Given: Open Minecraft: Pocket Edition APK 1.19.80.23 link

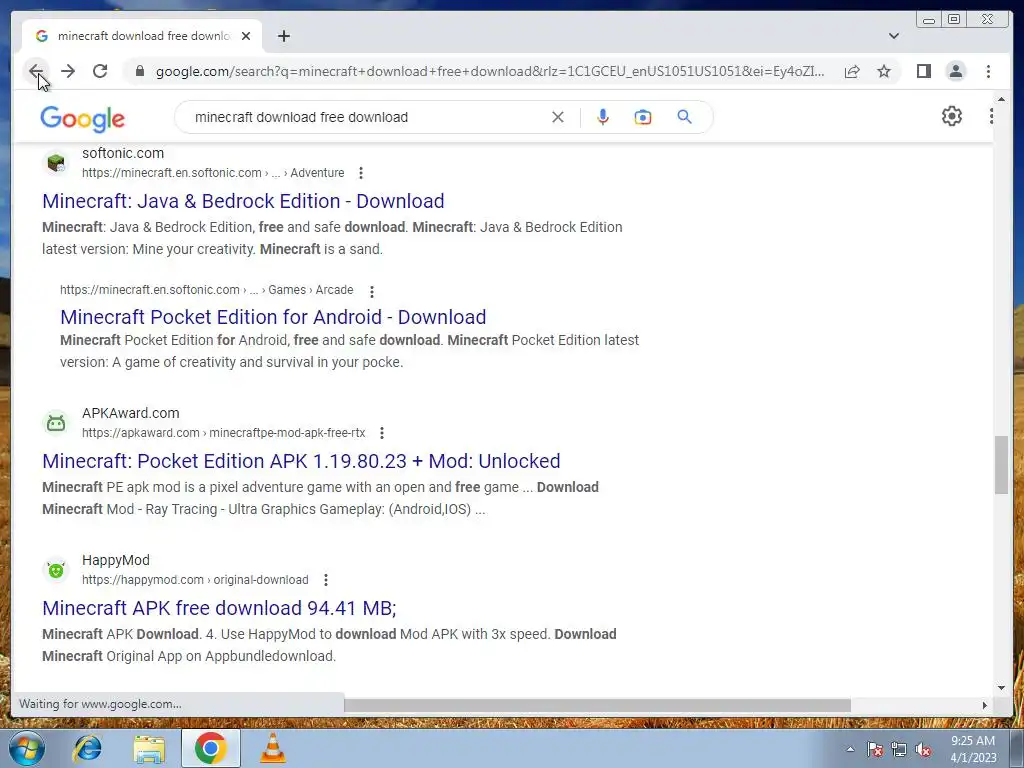Looking at the screenshot, I should point(301,461).
